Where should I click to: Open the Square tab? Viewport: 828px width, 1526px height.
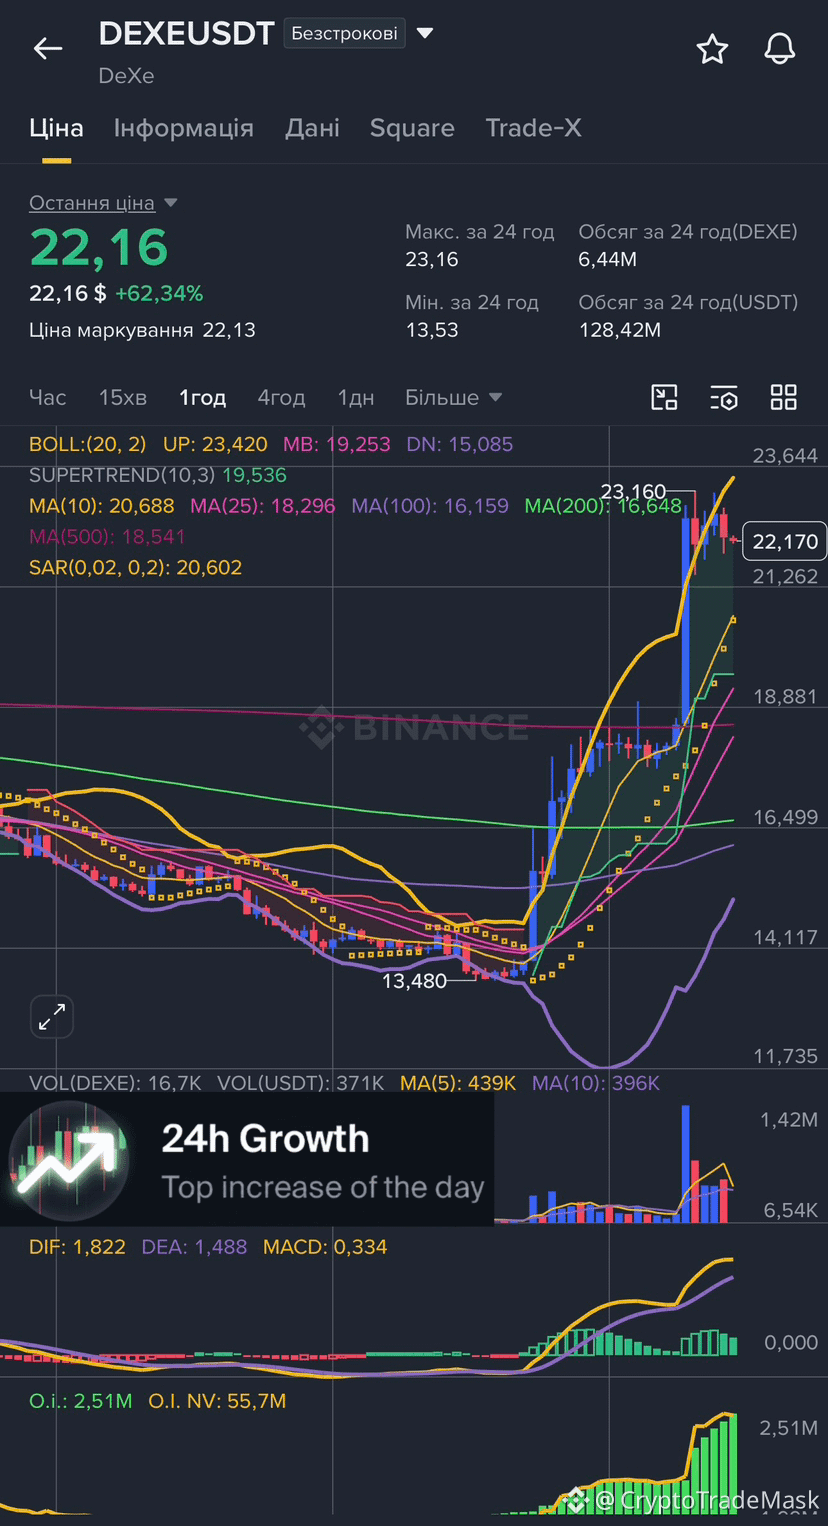click(x=412, y=128)
